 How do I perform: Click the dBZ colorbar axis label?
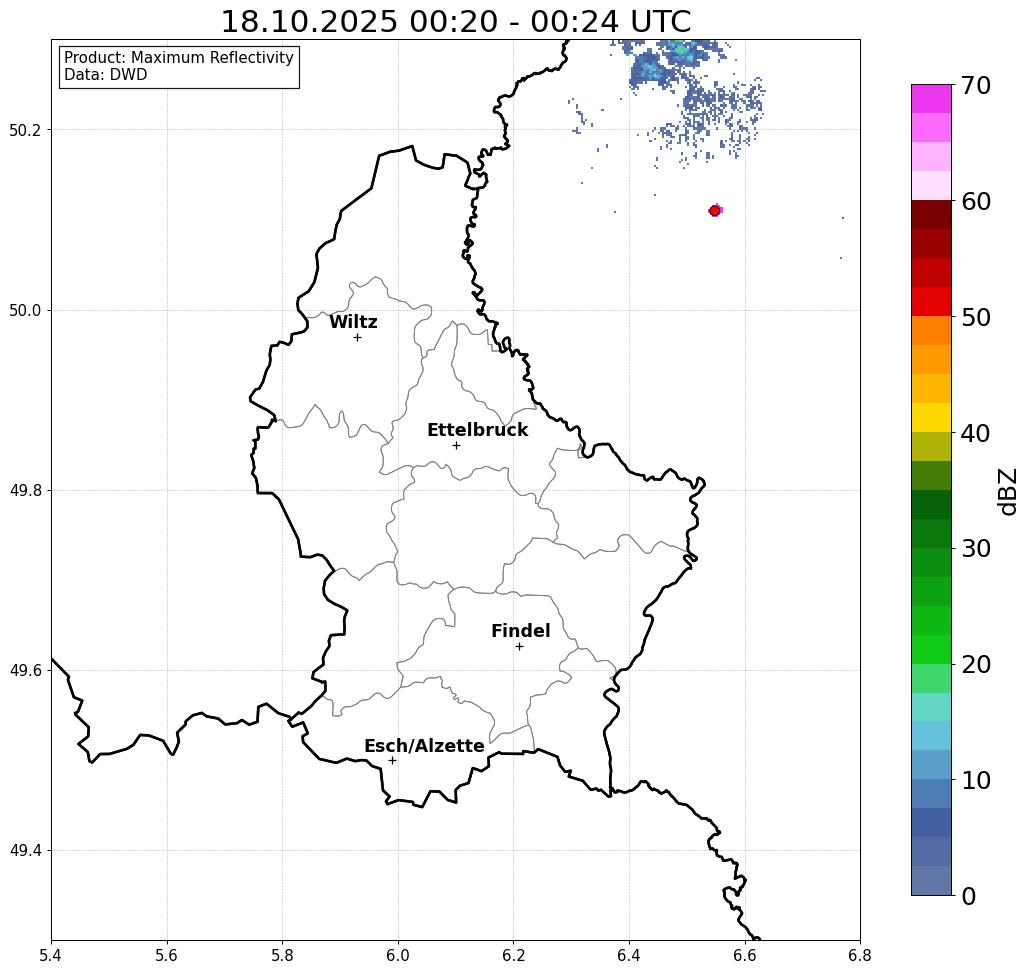pos(1009,491)
